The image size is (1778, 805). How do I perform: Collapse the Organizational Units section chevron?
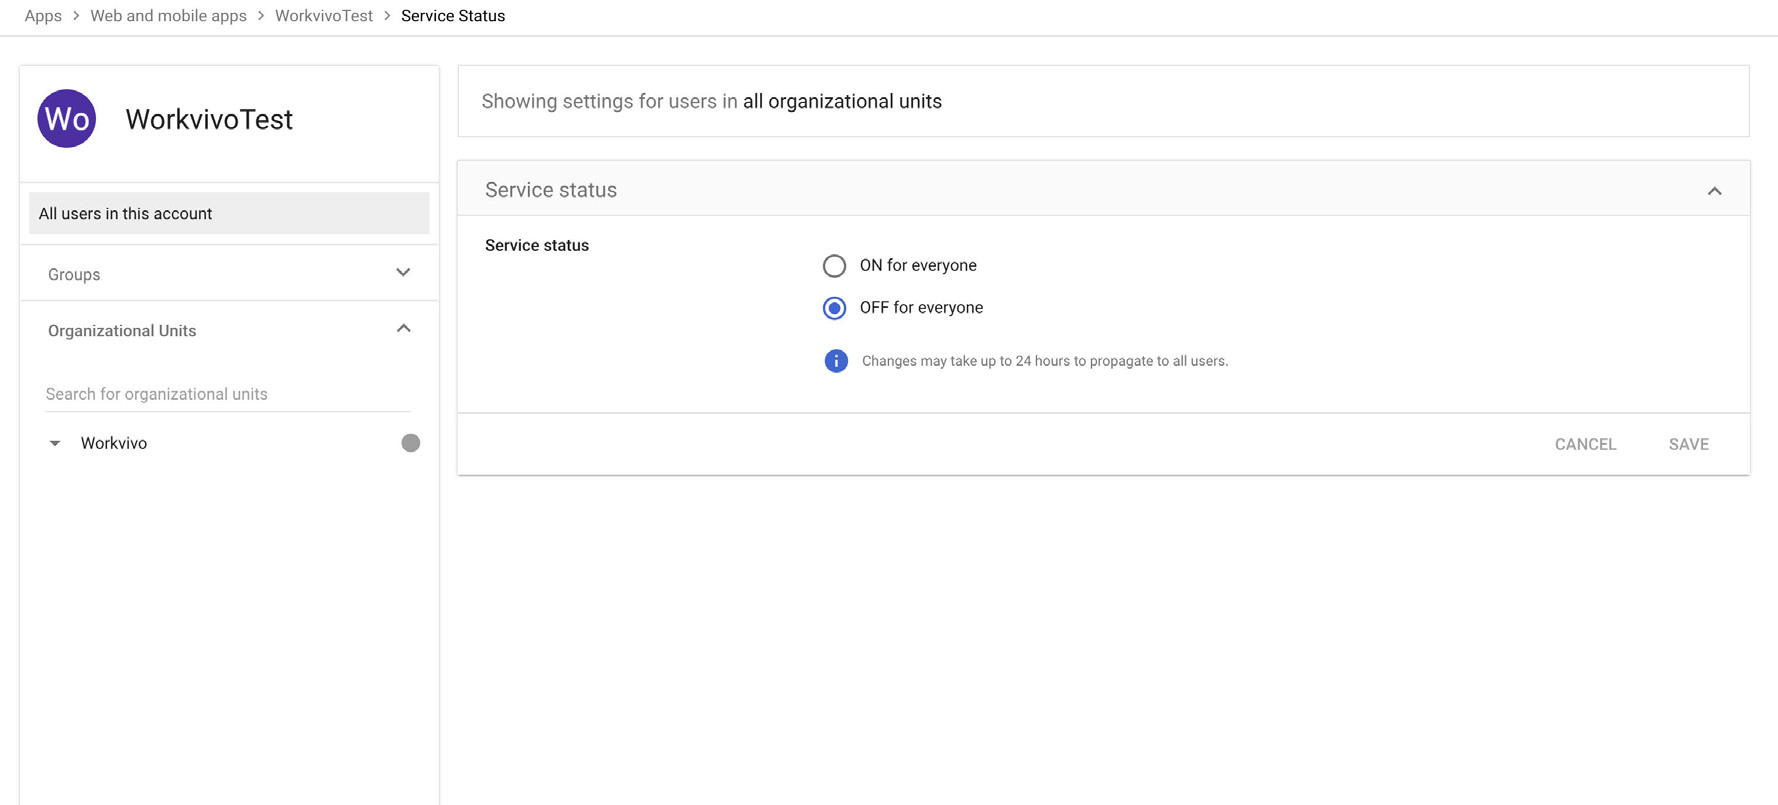point(403,329)
